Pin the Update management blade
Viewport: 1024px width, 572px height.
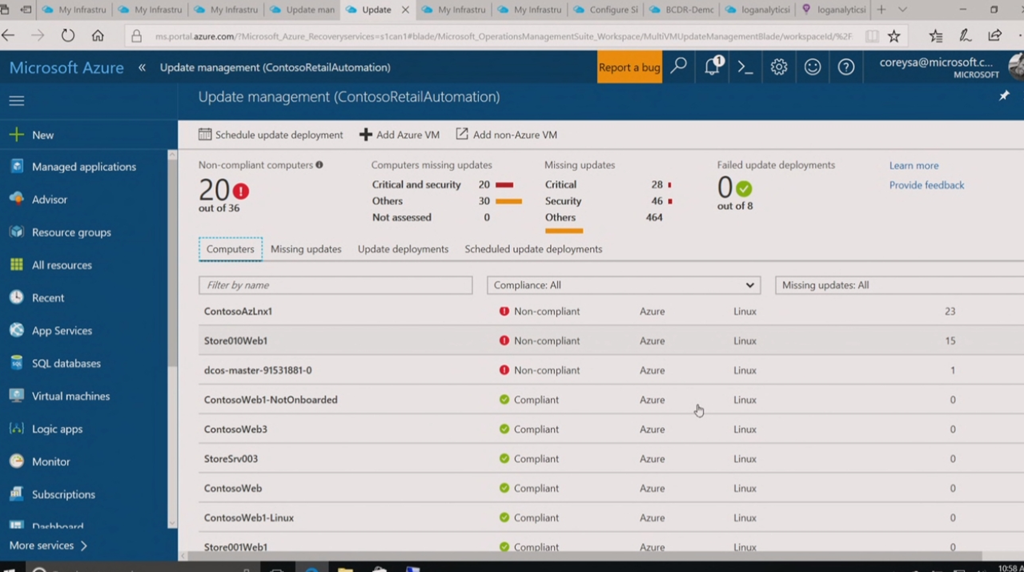[1004, 96]
